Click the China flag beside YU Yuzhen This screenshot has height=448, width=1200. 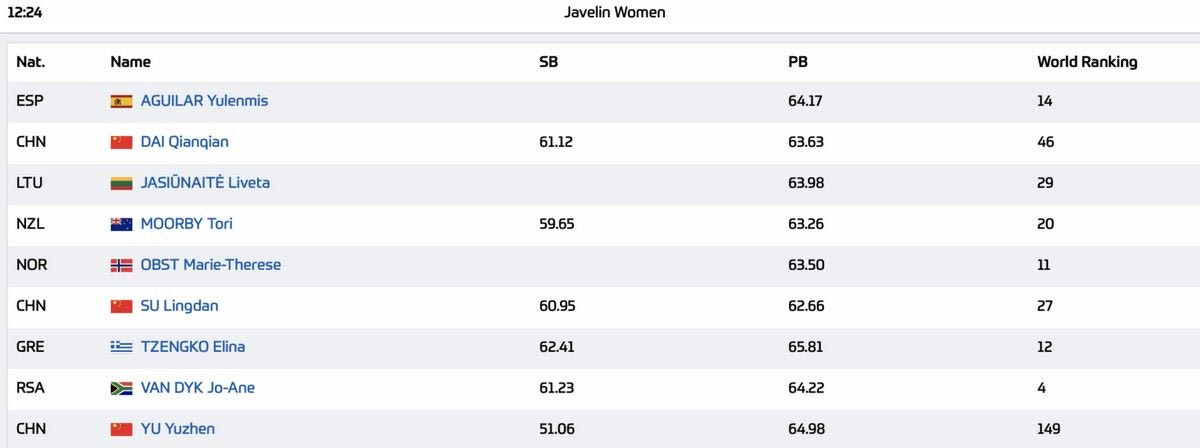(121, 429)
